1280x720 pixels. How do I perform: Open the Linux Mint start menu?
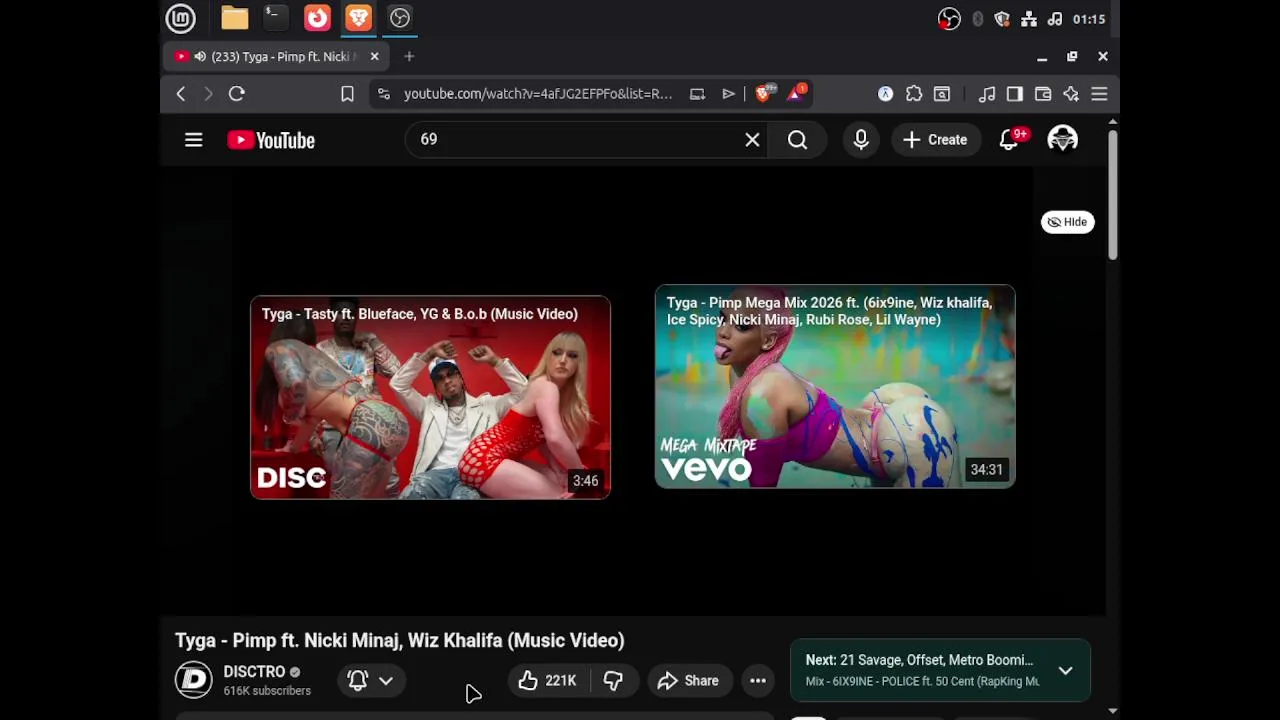point(181,18)
